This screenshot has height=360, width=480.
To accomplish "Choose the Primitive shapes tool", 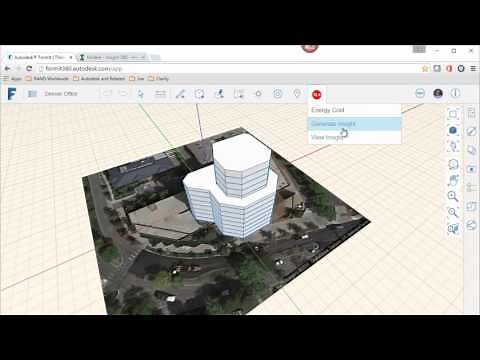I will [x=199, y=94].
